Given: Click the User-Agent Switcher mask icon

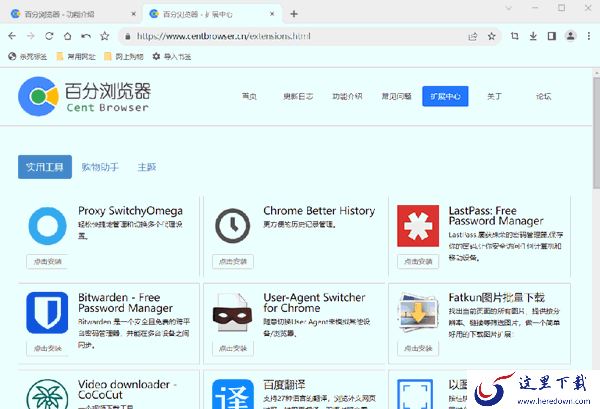Looking at the screenshot, I should pyautogui.click(x=232, y=313).
